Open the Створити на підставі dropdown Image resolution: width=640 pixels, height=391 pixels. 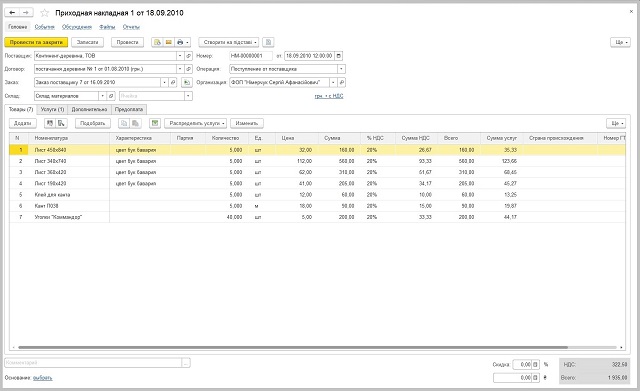point(229,42)
